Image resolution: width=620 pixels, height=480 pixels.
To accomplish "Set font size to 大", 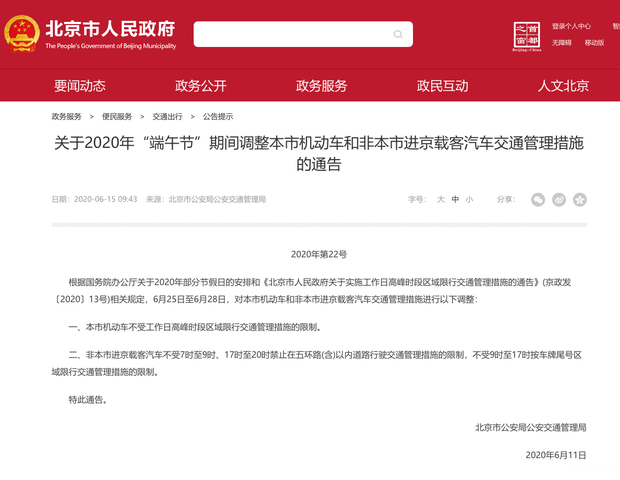I will point(440,199).
